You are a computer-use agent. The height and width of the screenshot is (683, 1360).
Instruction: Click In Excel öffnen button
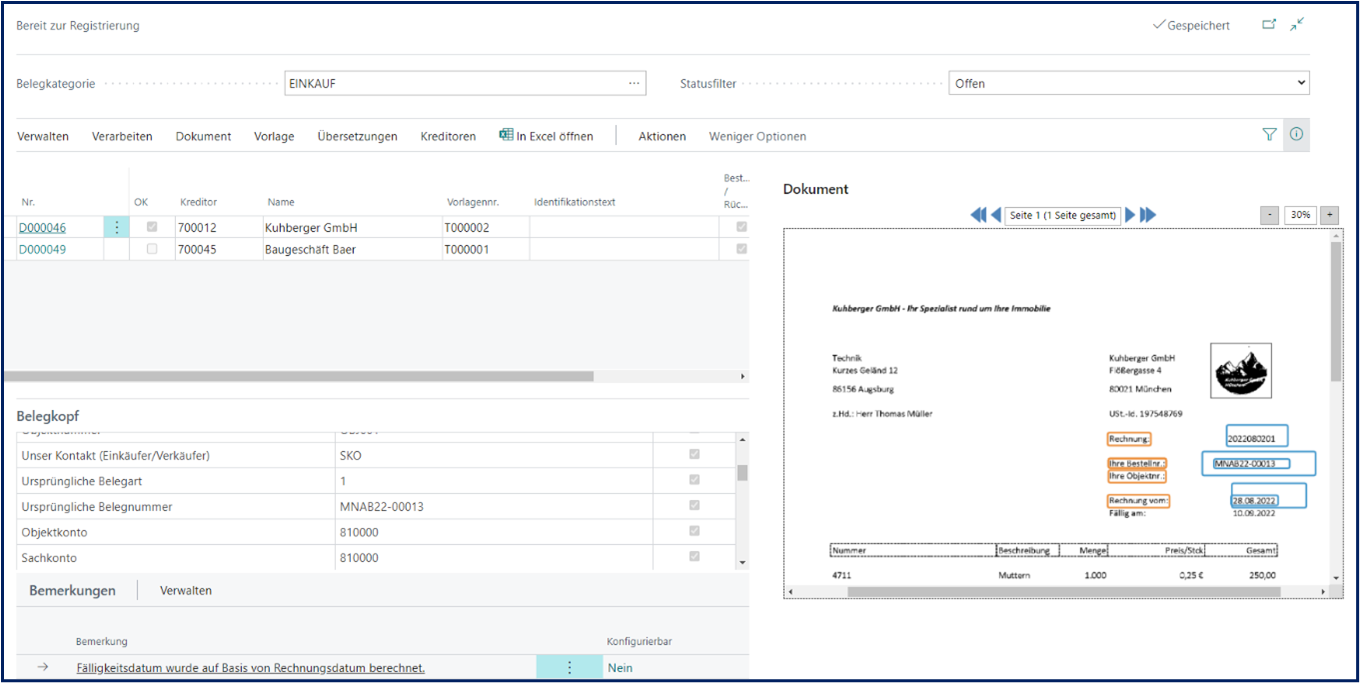point(546,136)
